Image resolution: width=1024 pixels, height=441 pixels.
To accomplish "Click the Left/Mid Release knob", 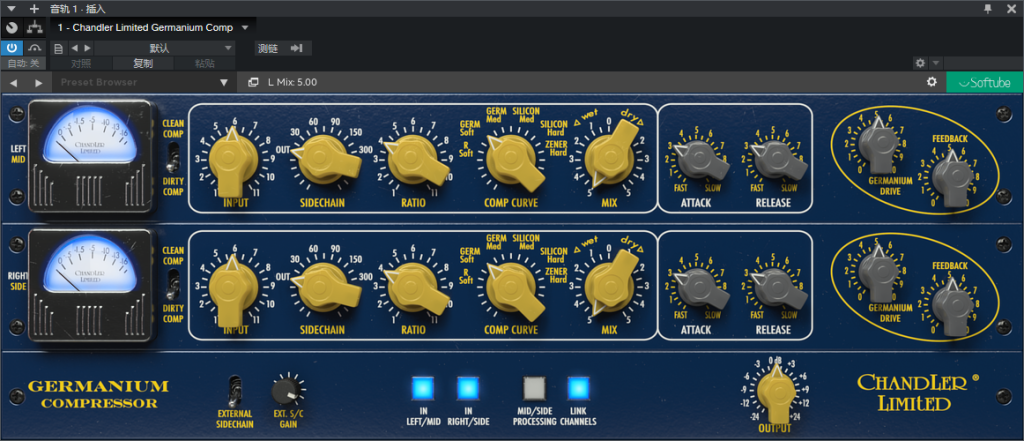I will 777,159.
